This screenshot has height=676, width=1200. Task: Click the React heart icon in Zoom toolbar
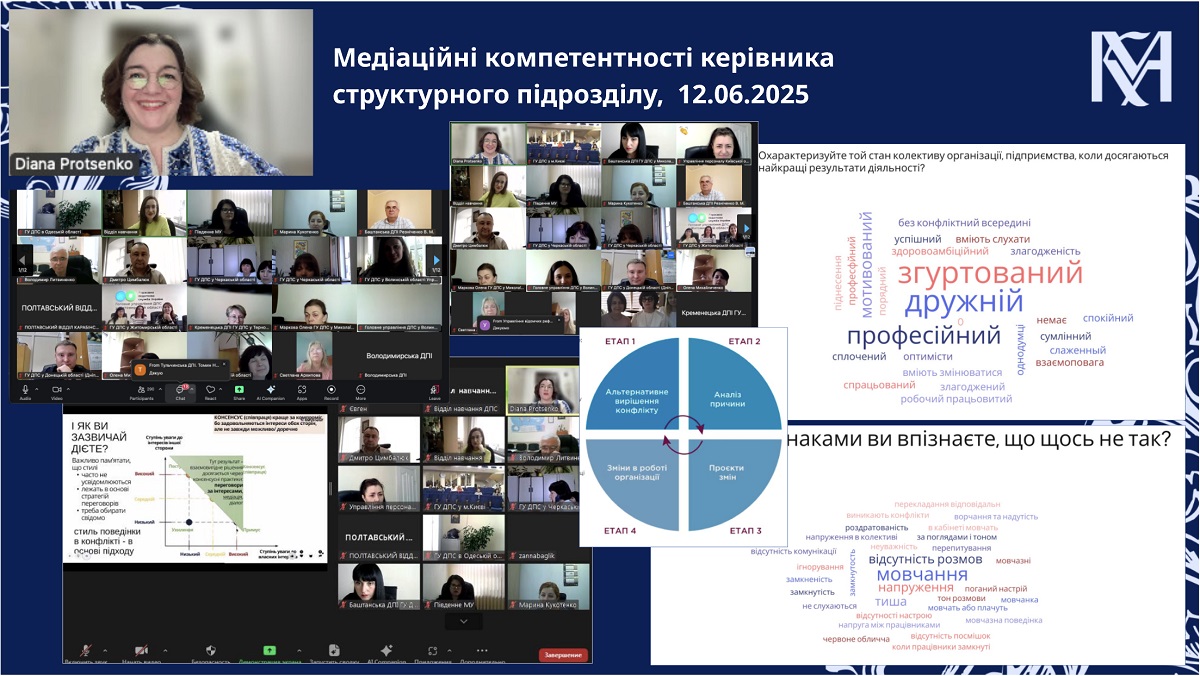click(210, 388)
